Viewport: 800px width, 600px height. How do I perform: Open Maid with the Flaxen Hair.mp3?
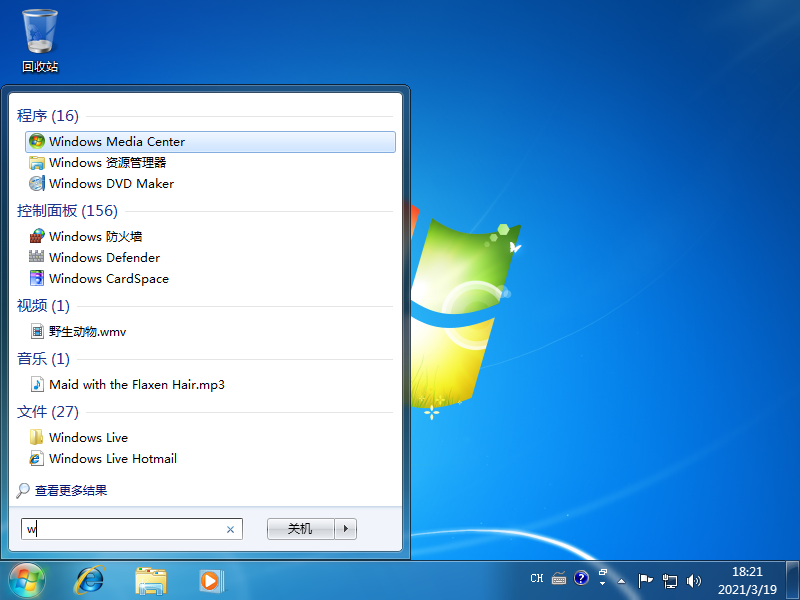(134, 383)
